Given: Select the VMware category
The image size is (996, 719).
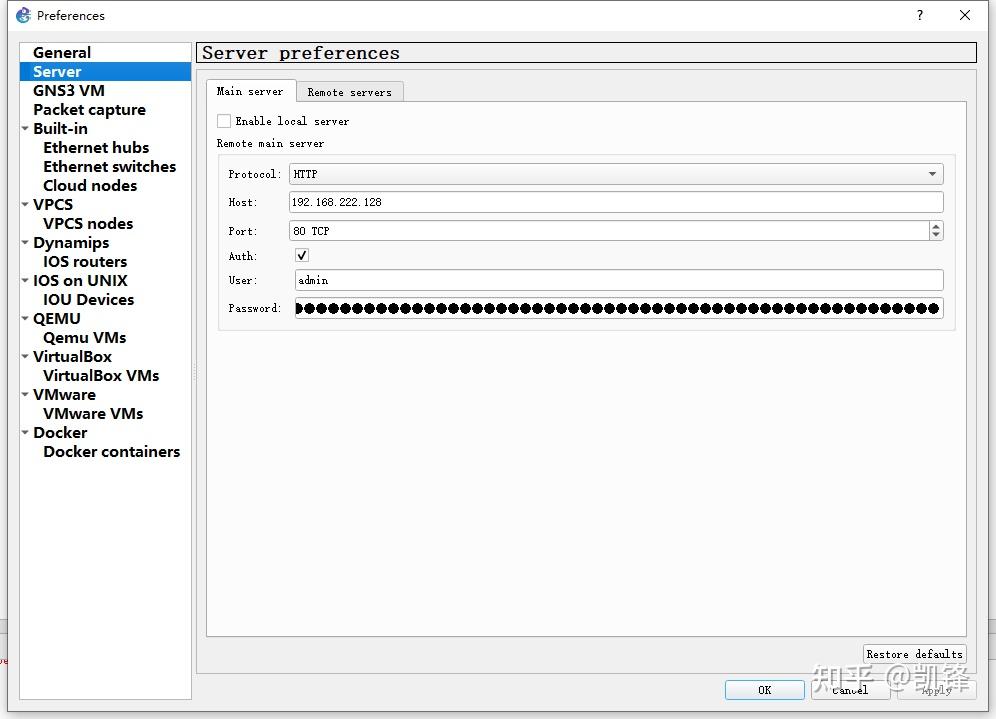Looking at the screenshot, I should 64,394.
